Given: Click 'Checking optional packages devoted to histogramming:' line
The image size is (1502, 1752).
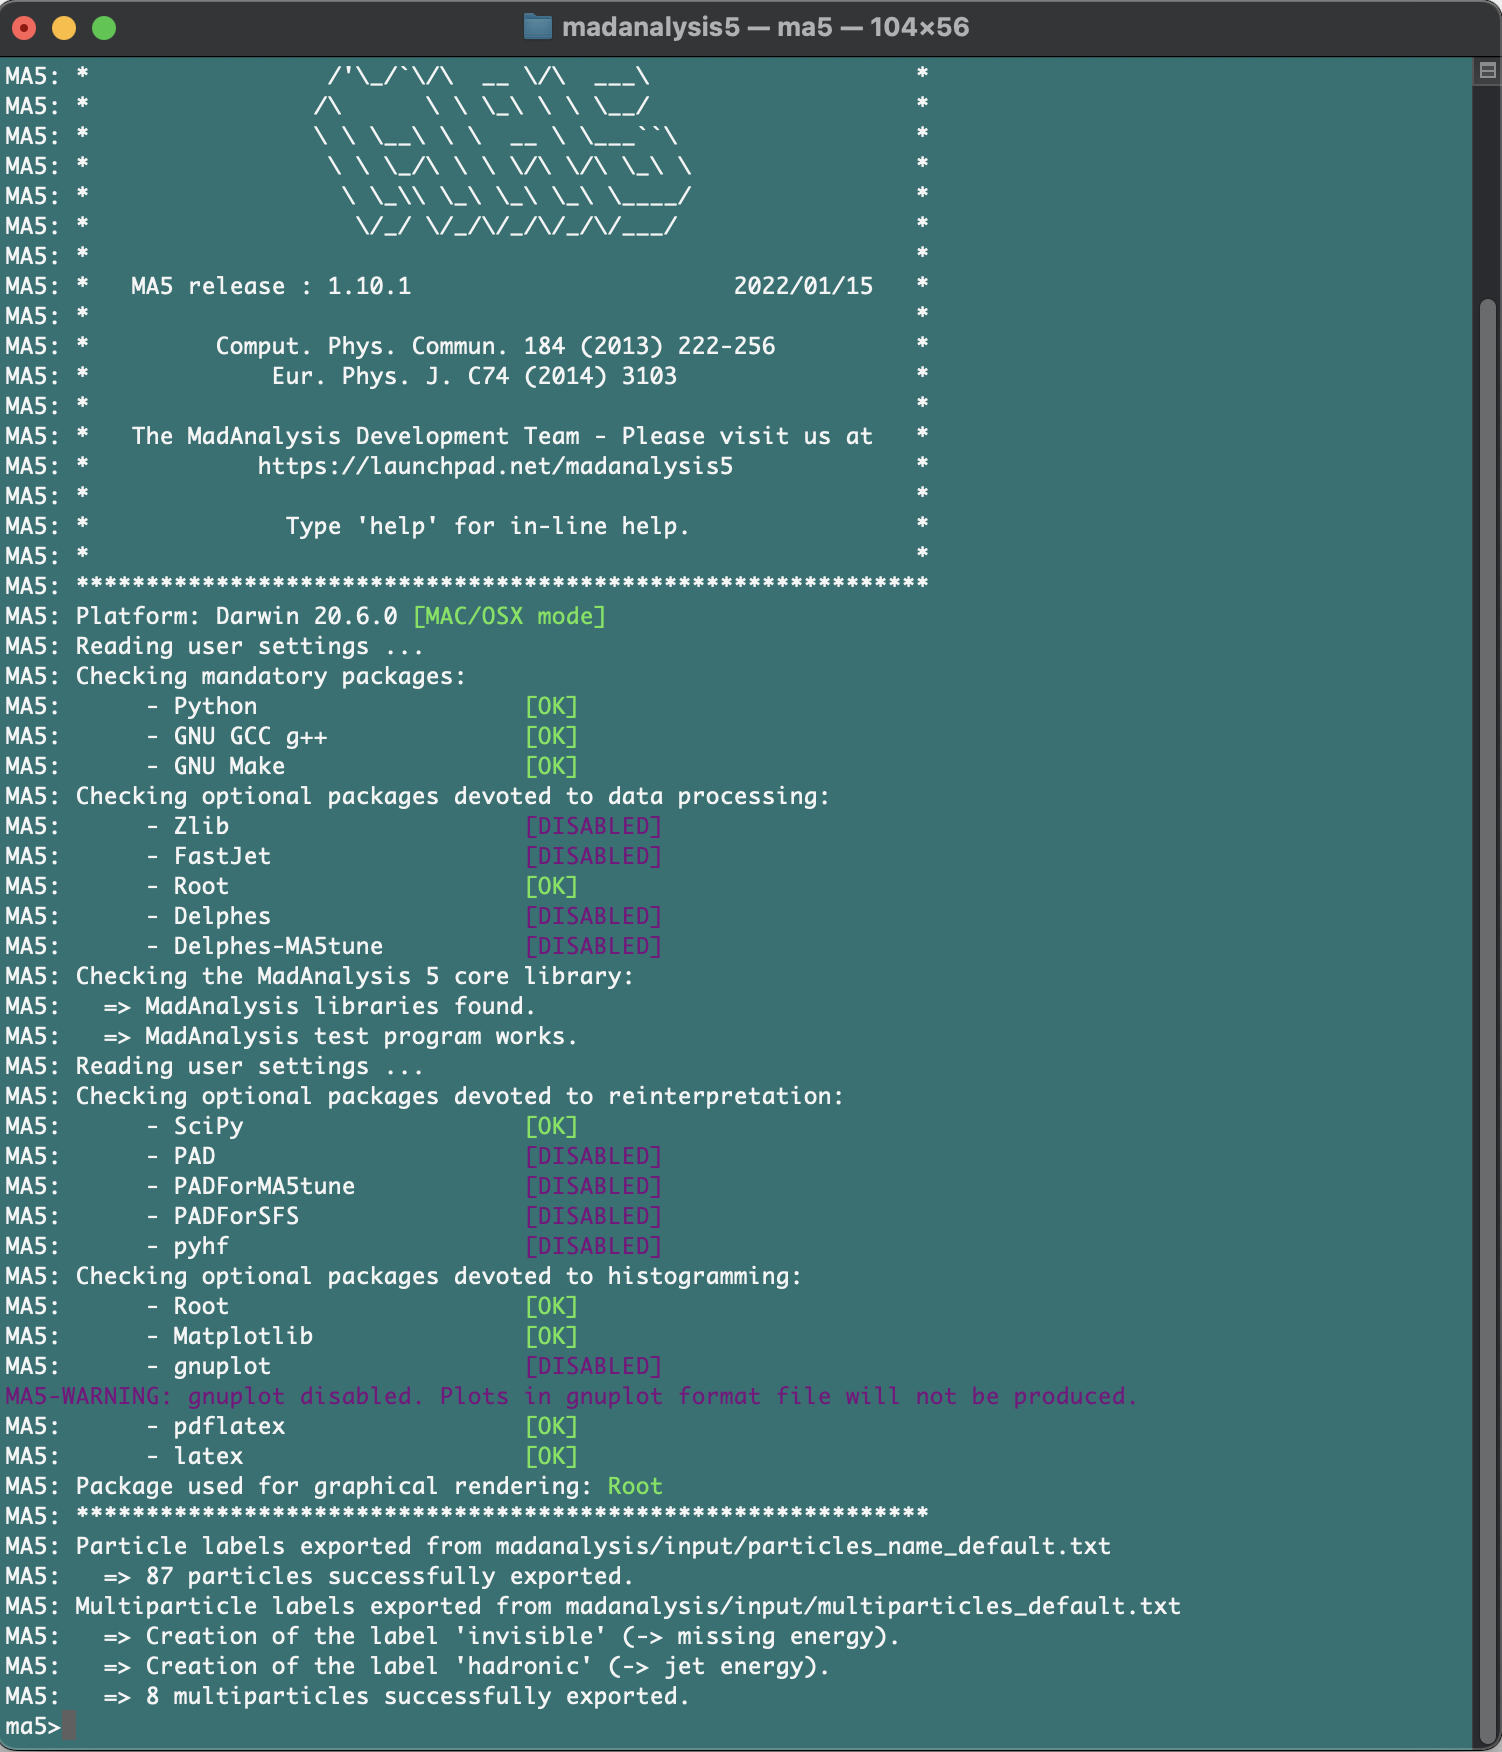Looking at the screenshot, I should 439,1276.
